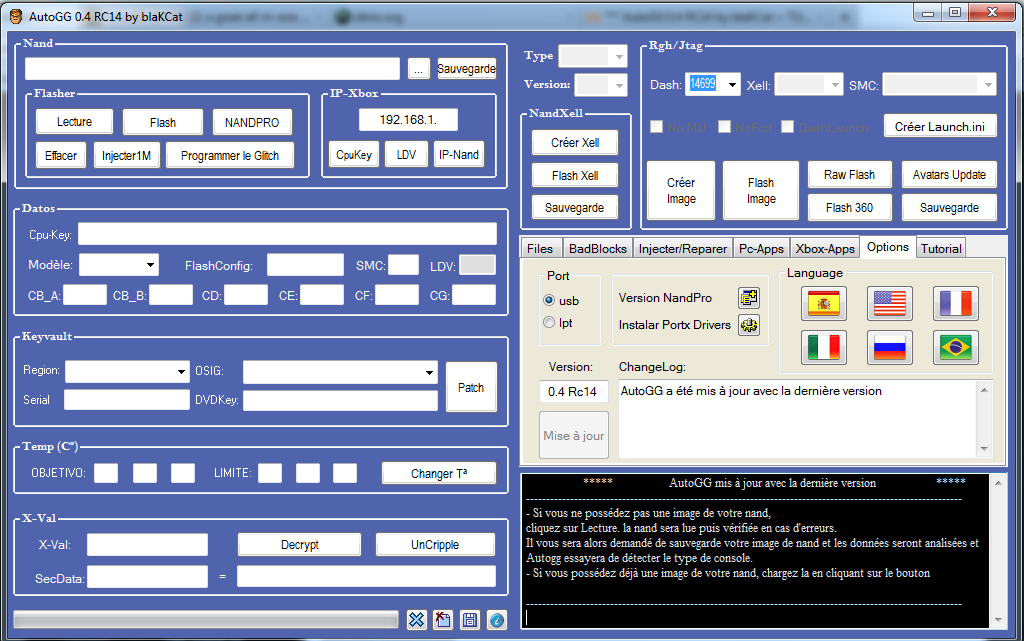
Task: Click the Changer Tª button
Action: pyautogui.click(x=439, y=473)
